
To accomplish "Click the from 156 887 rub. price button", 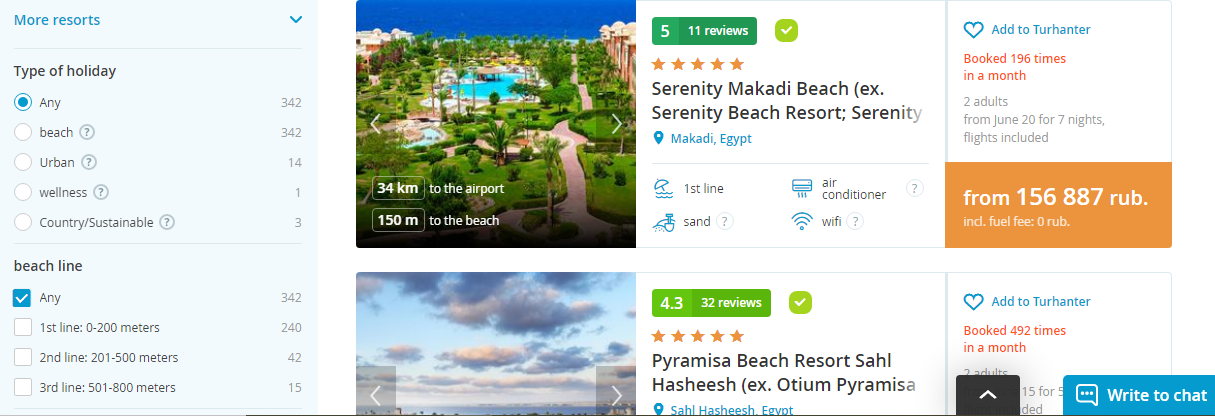I will click(x=1058, y=205).
